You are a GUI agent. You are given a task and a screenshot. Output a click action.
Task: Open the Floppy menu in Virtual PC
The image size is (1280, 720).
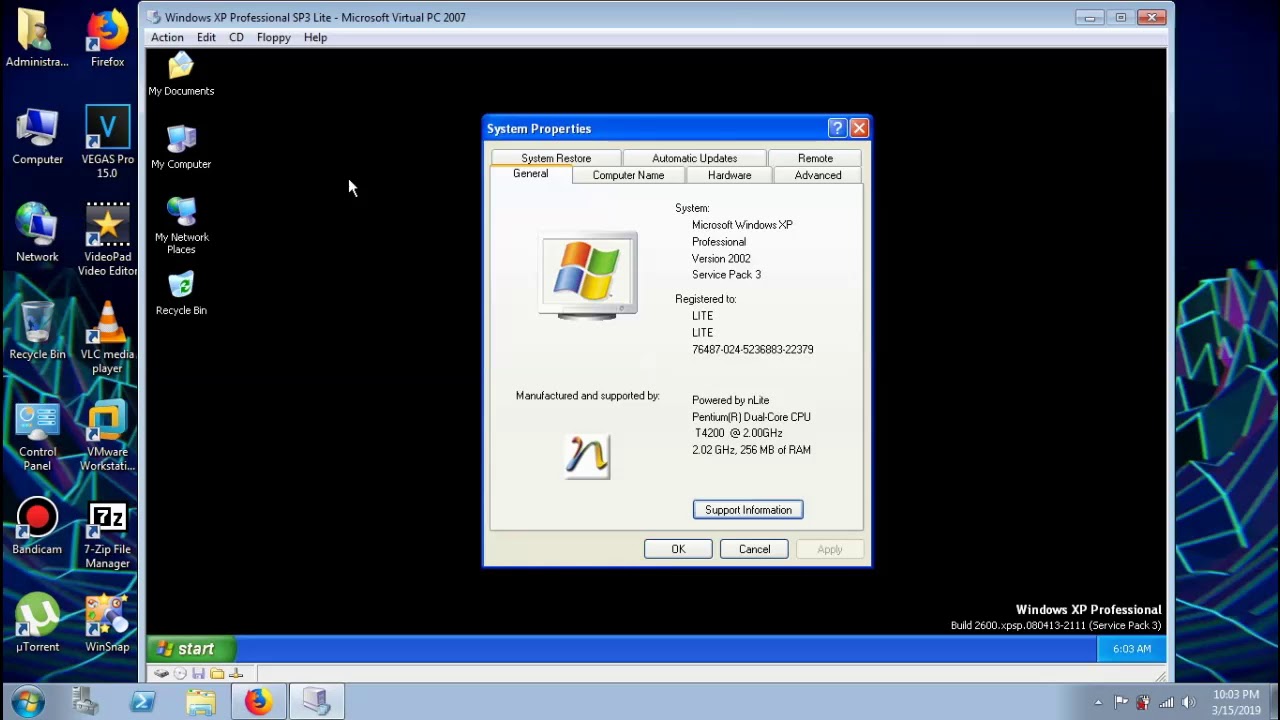tap(273, 37)
